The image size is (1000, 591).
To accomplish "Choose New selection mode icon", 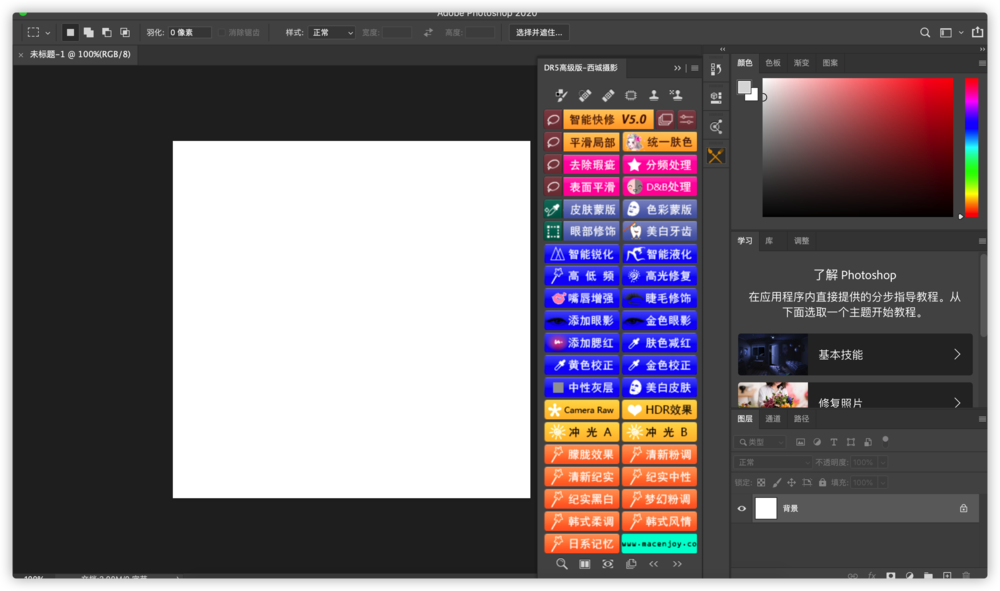I will [x=70, y=33].
